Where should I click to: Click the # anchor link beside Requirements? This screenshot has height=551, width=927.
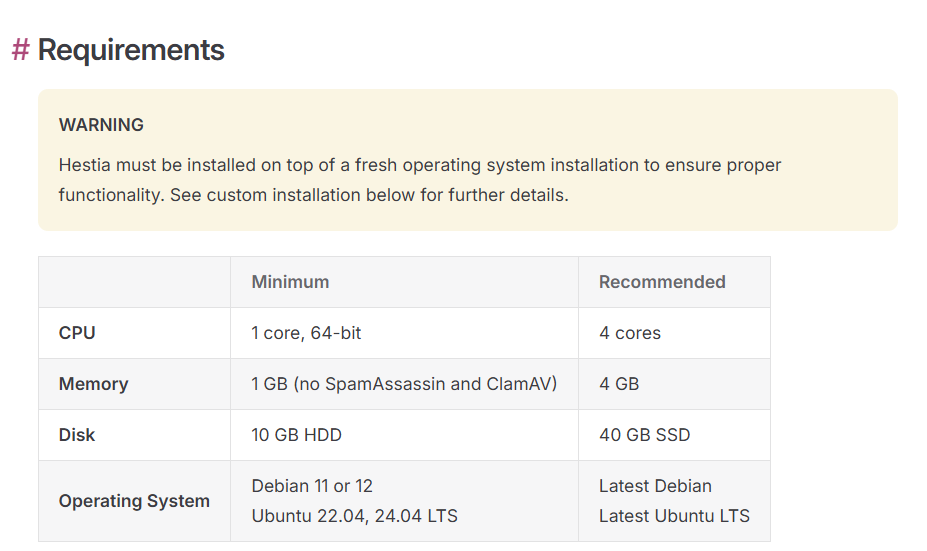(x=20, y=50)
